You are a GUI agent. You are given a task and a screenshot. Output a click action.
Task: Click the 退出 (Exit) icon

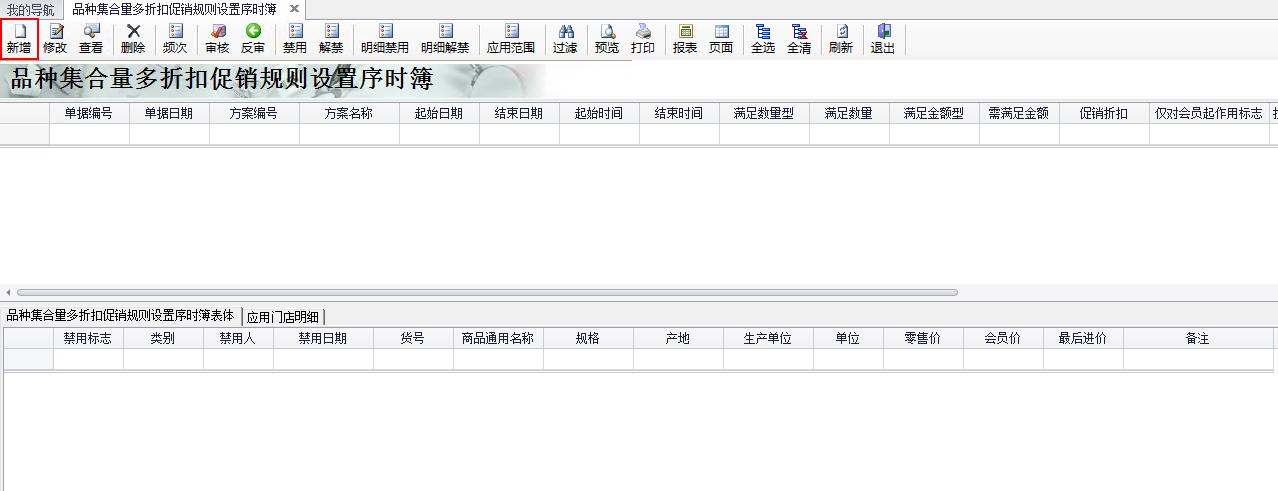(883, 39)
